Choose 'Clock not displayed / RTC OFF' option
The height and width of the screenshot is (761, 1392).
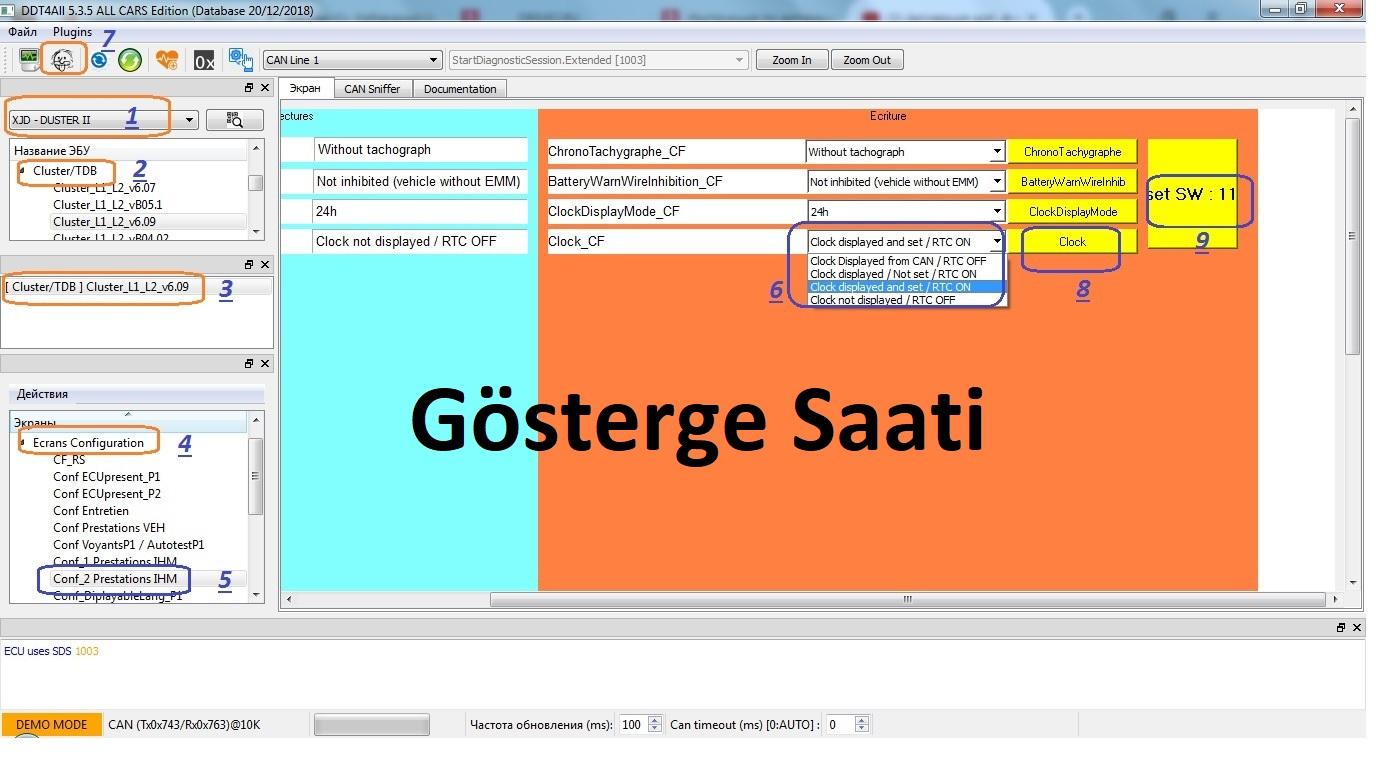[882, 300]
